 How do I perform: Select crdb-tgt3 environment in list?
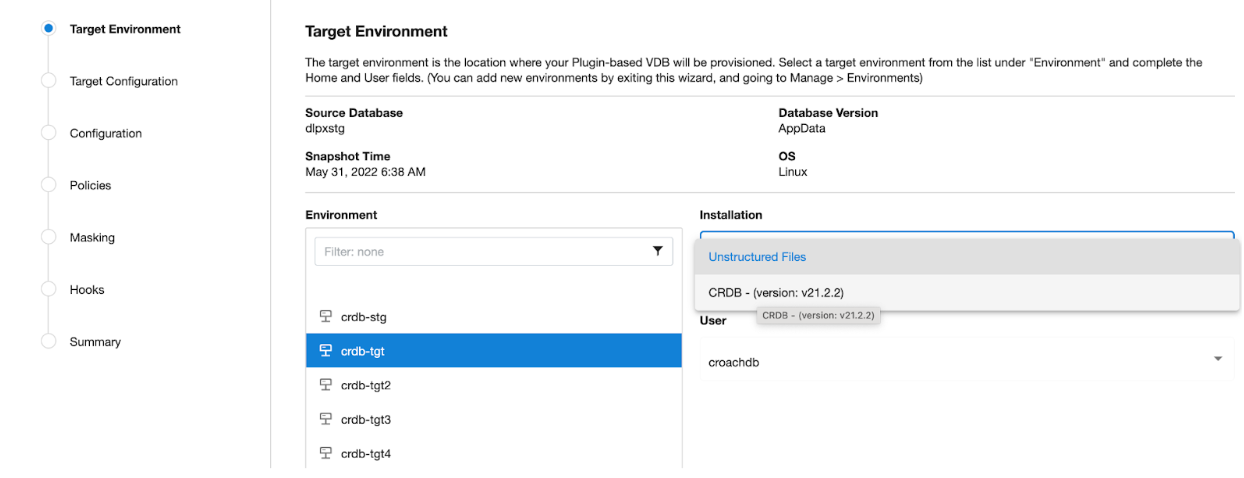coord(366,419)
